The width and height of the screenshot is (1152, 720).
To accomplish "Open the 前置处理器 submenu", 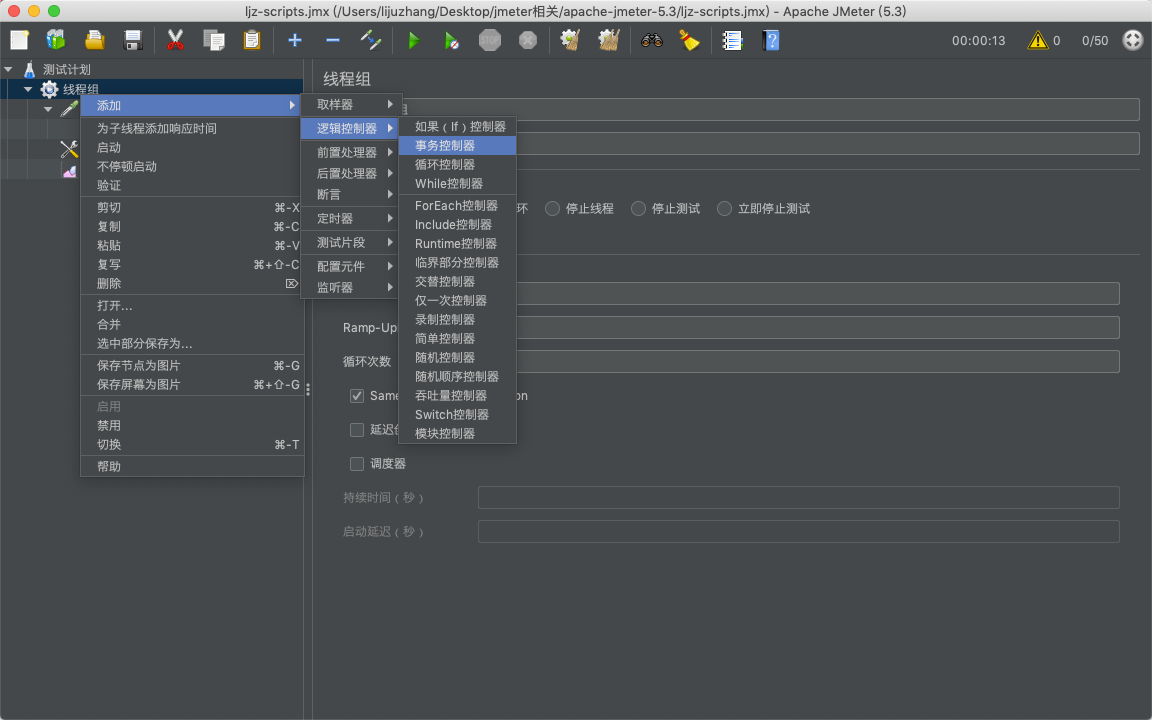I will pos(351,152).
